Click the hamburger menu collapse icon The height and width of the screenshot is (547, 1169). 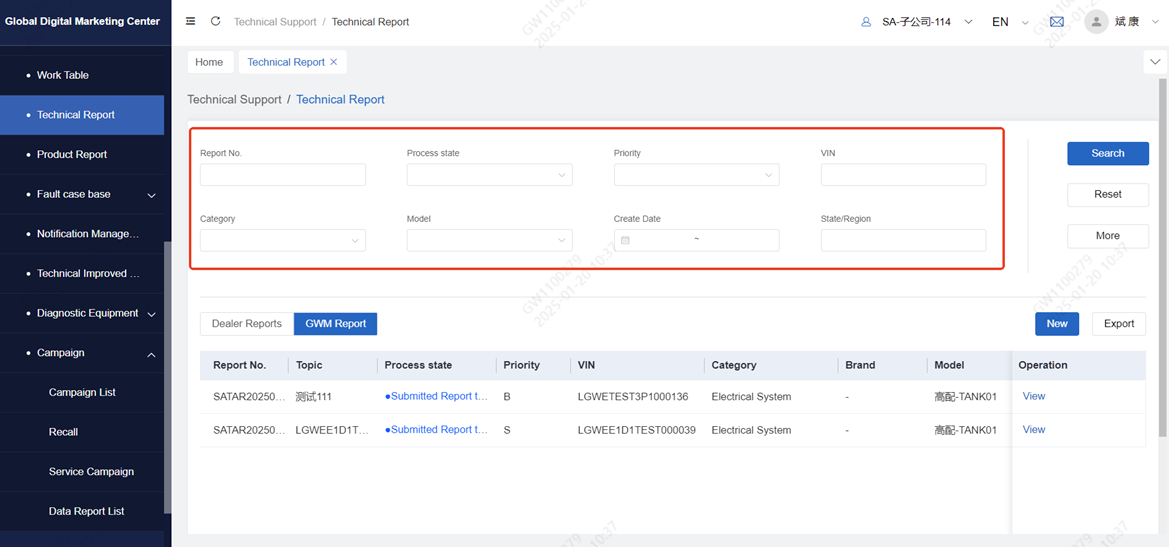(190, 21)
